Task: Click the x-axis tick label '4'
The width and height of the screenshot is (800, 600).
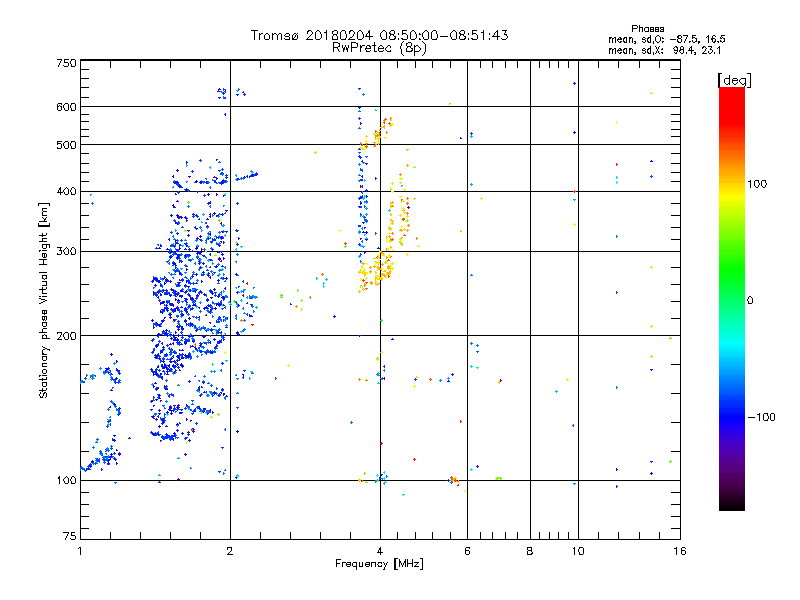Action: 380,551
